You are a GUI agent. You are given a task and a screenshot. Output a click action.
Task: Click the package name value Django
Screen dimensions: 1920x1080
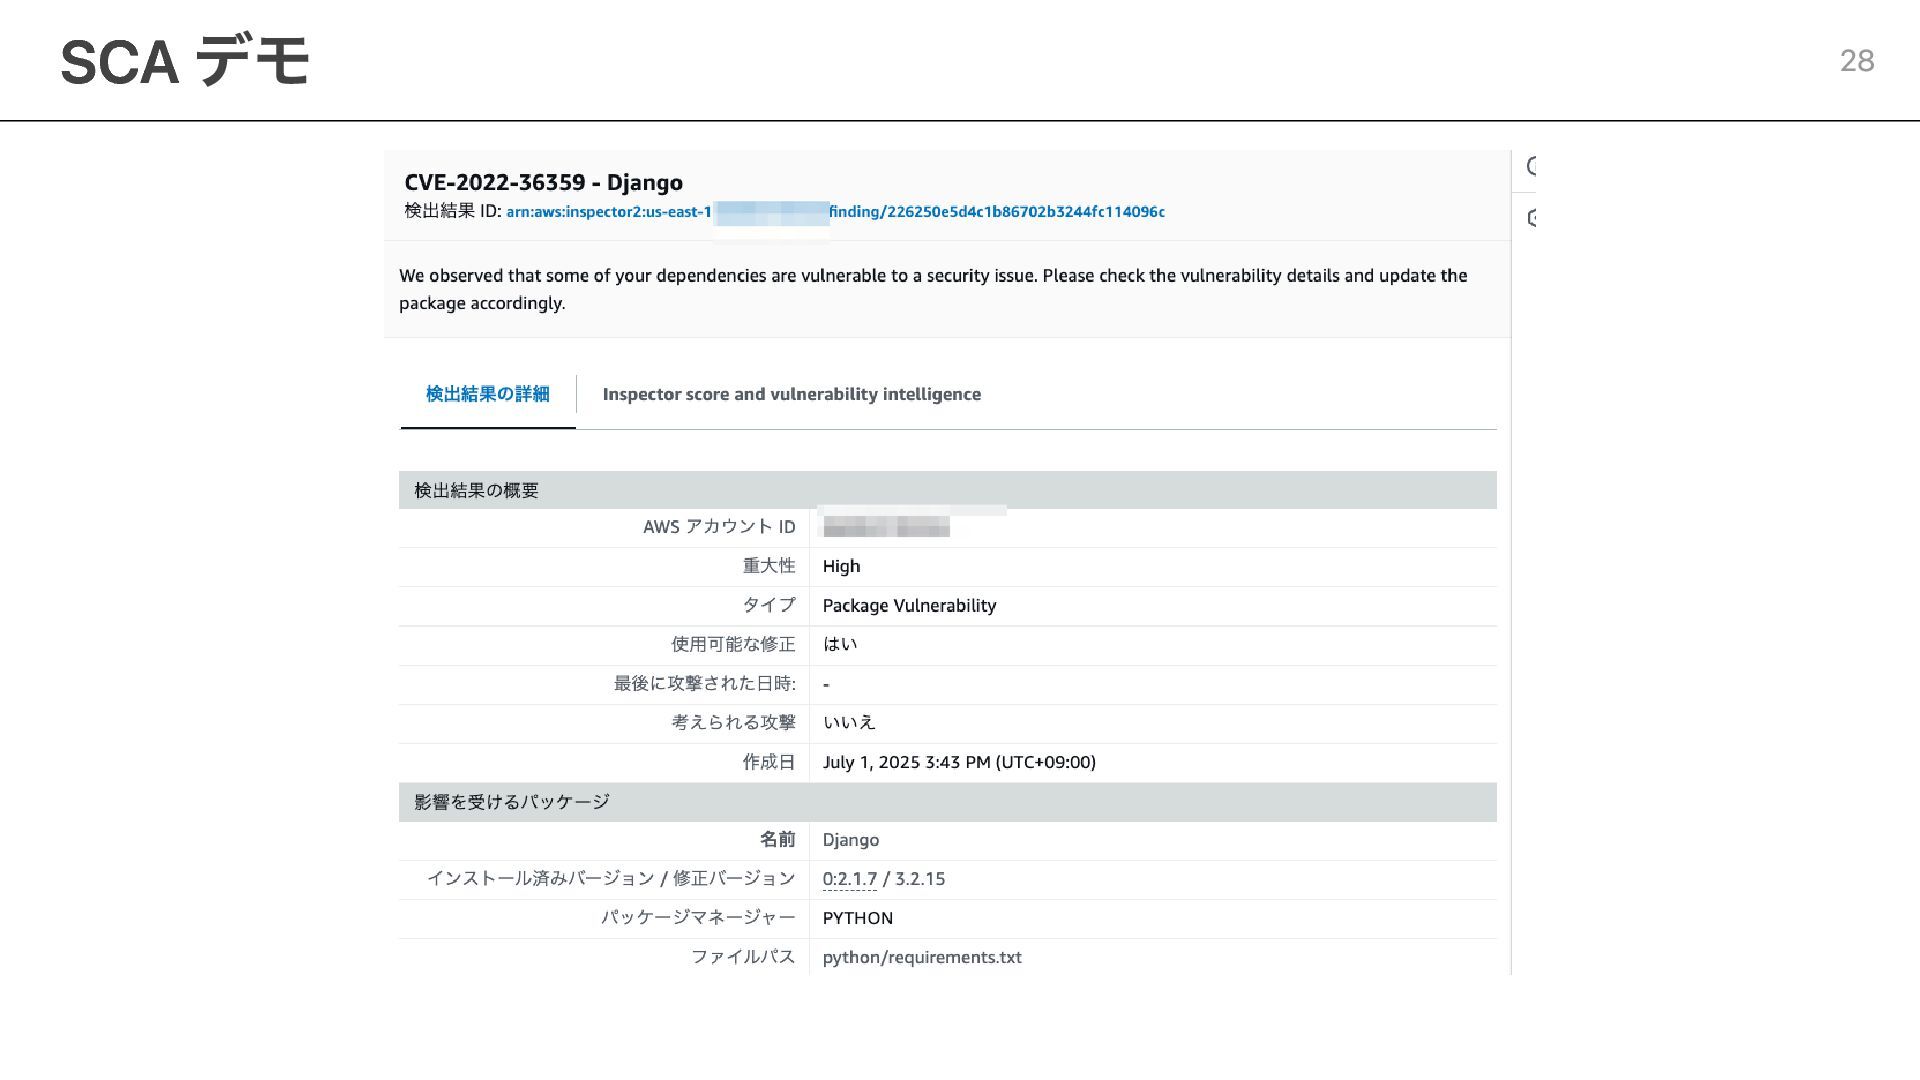pos(851,840)
